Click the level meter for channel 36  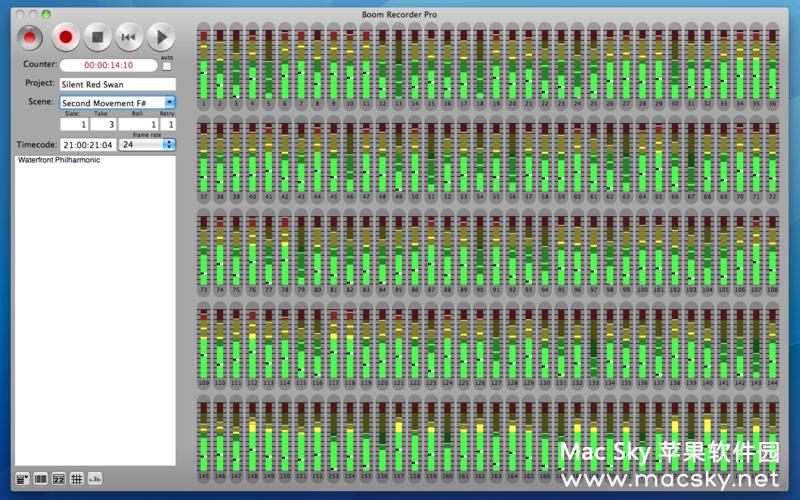[x=772, y=65]
